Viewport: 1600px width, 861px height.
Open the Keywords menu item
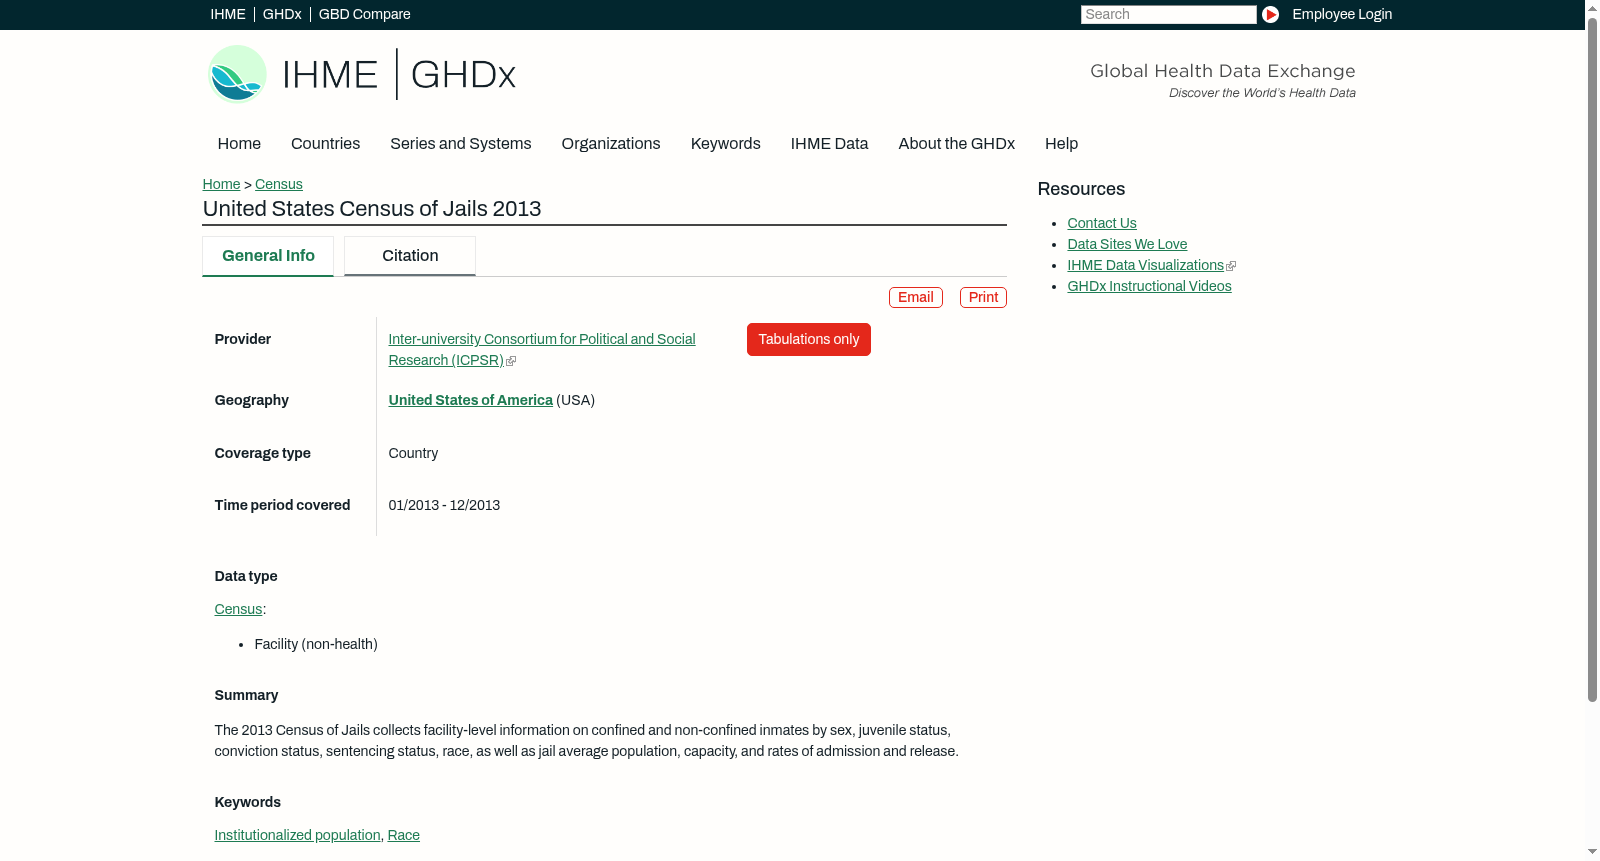726,144
